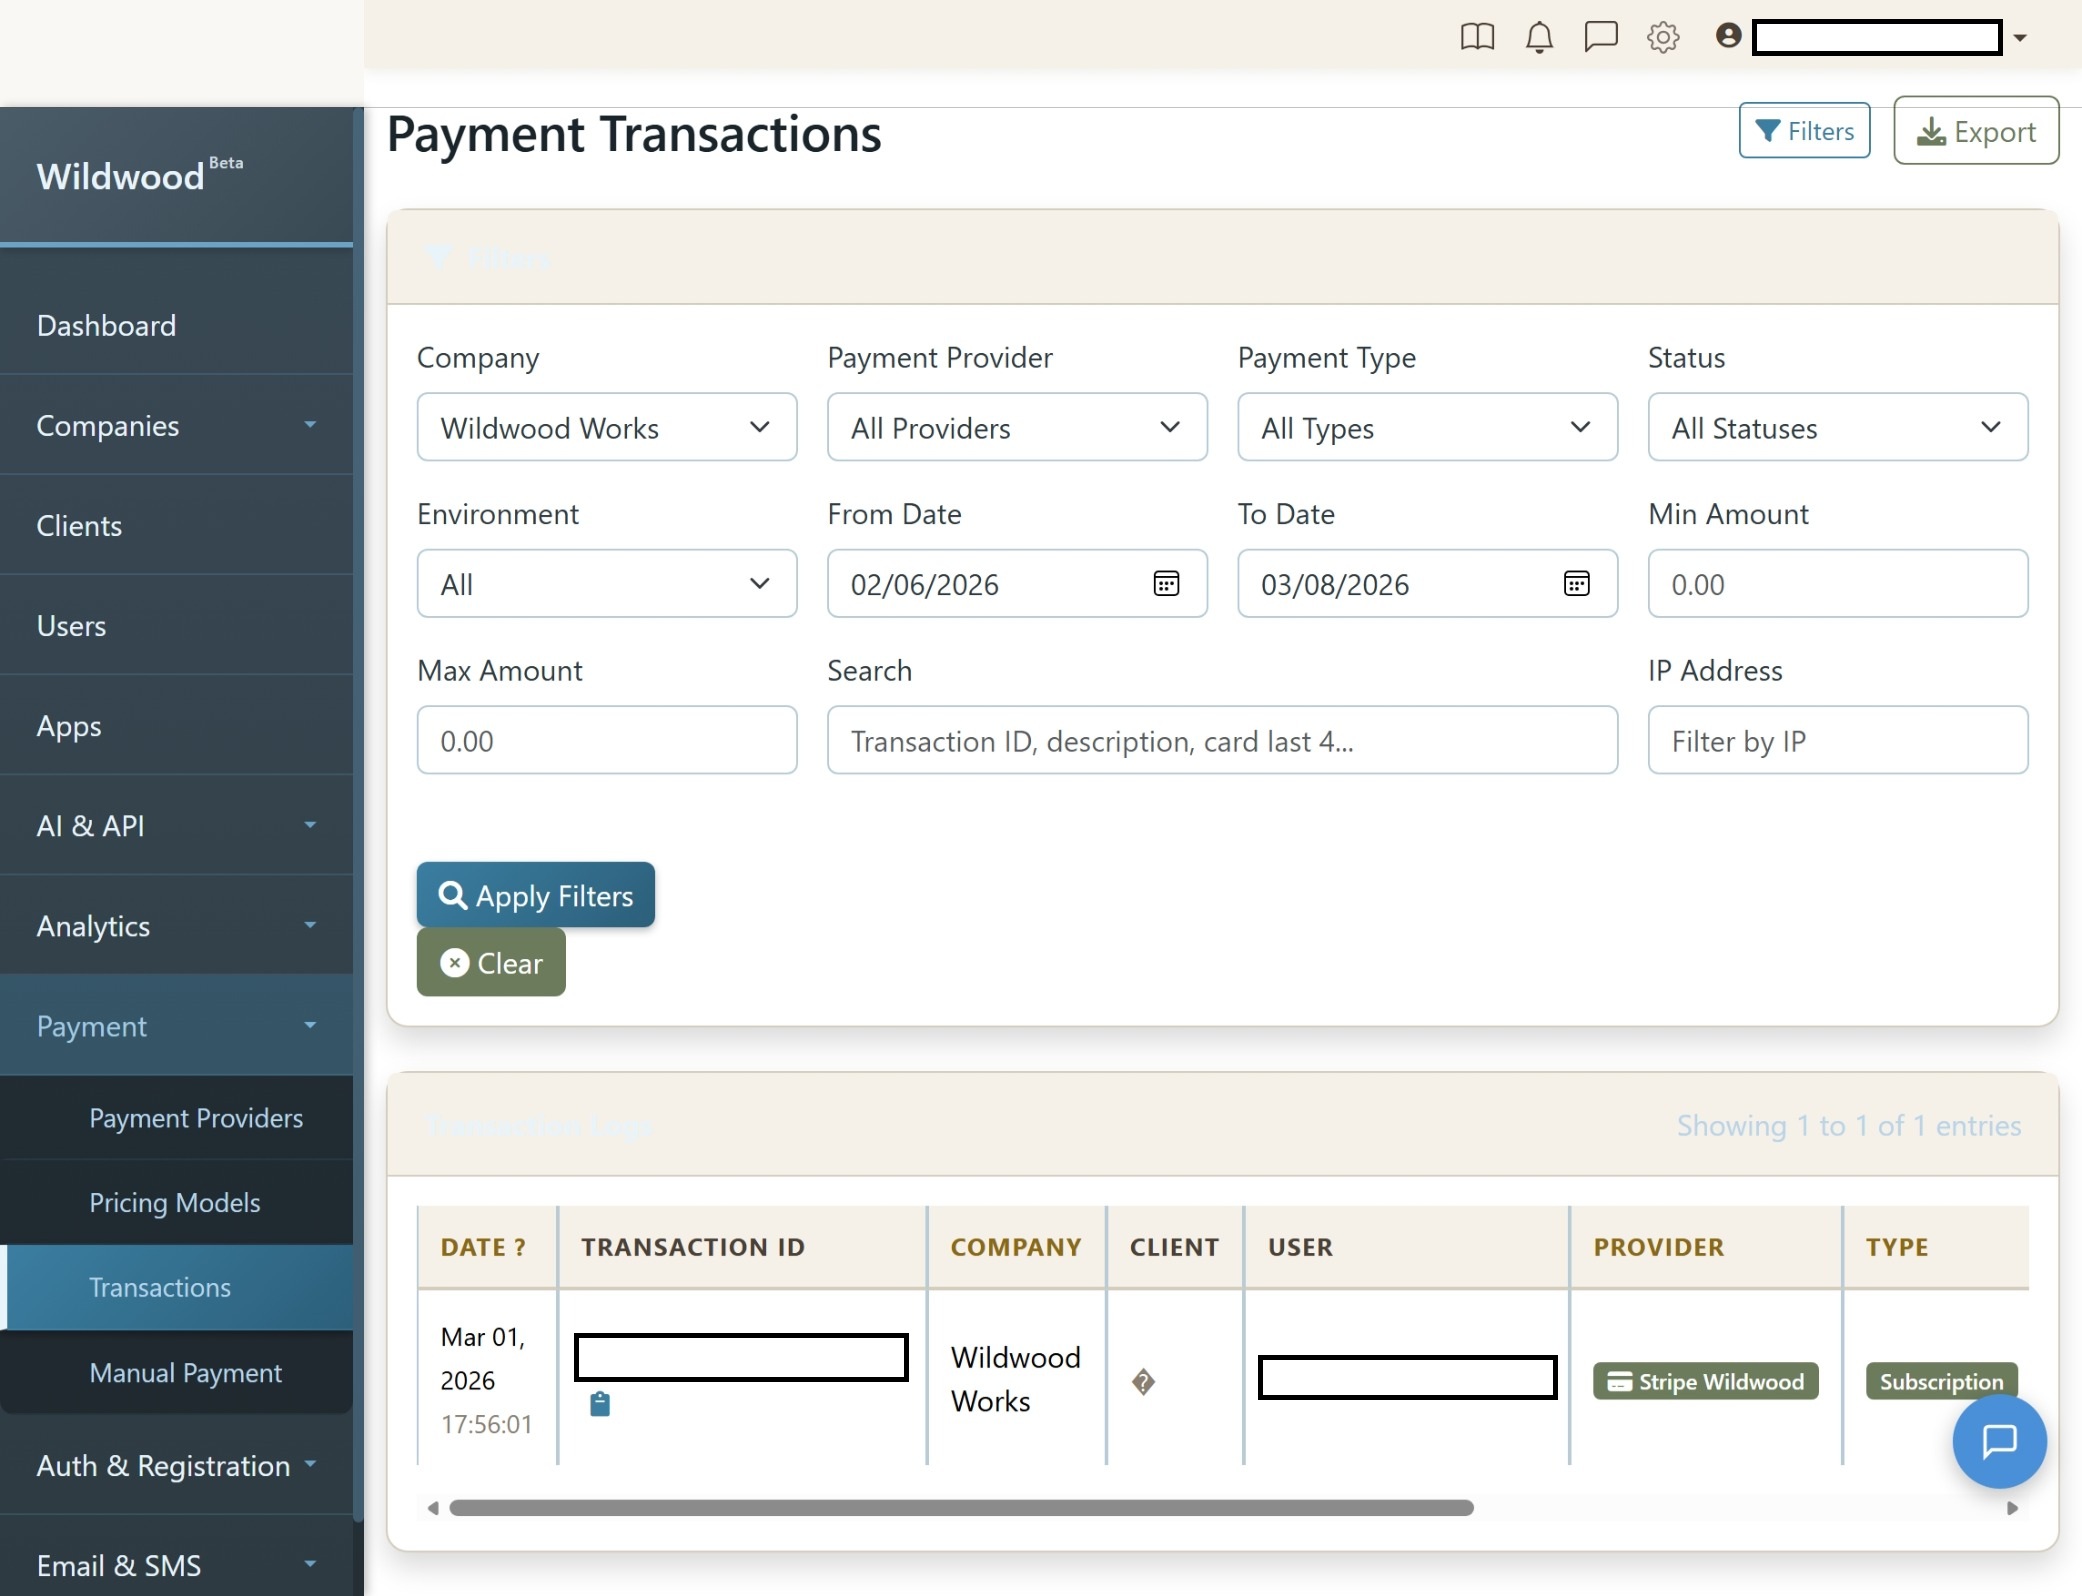The height and width of the screenshot is (1596, 2082).
Task: Collapse the Payment section in the sidebar
Action: click(x=176, y=1026)
